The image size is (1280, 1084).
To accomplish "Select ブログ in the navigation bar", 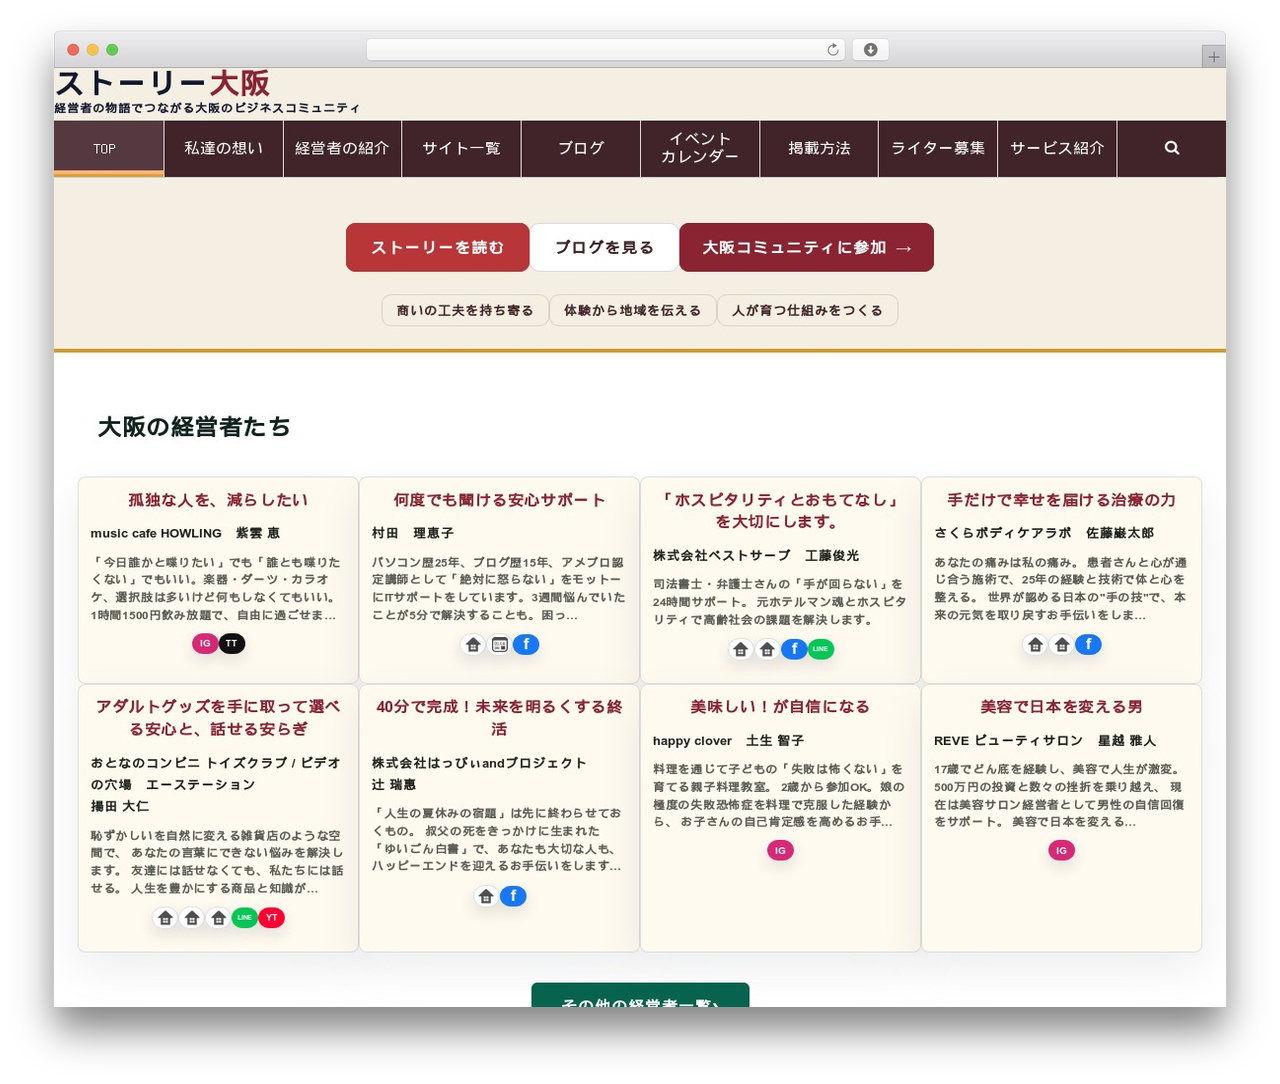I will [581, 149].
